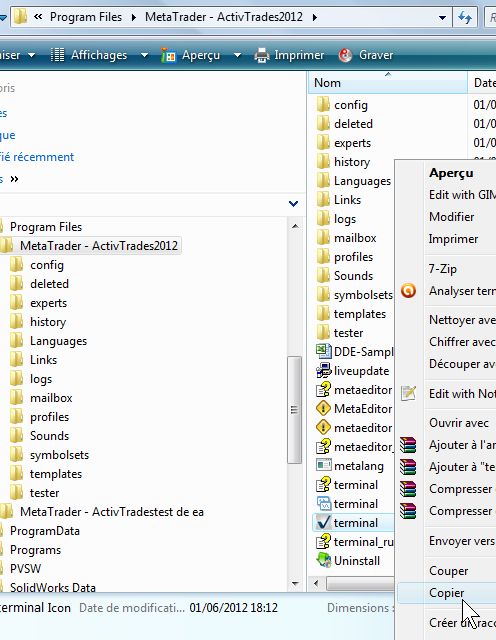This screenshot has width=496, height=640.
Task: Select the Uninstall program icon
Action: coord(323,561)
